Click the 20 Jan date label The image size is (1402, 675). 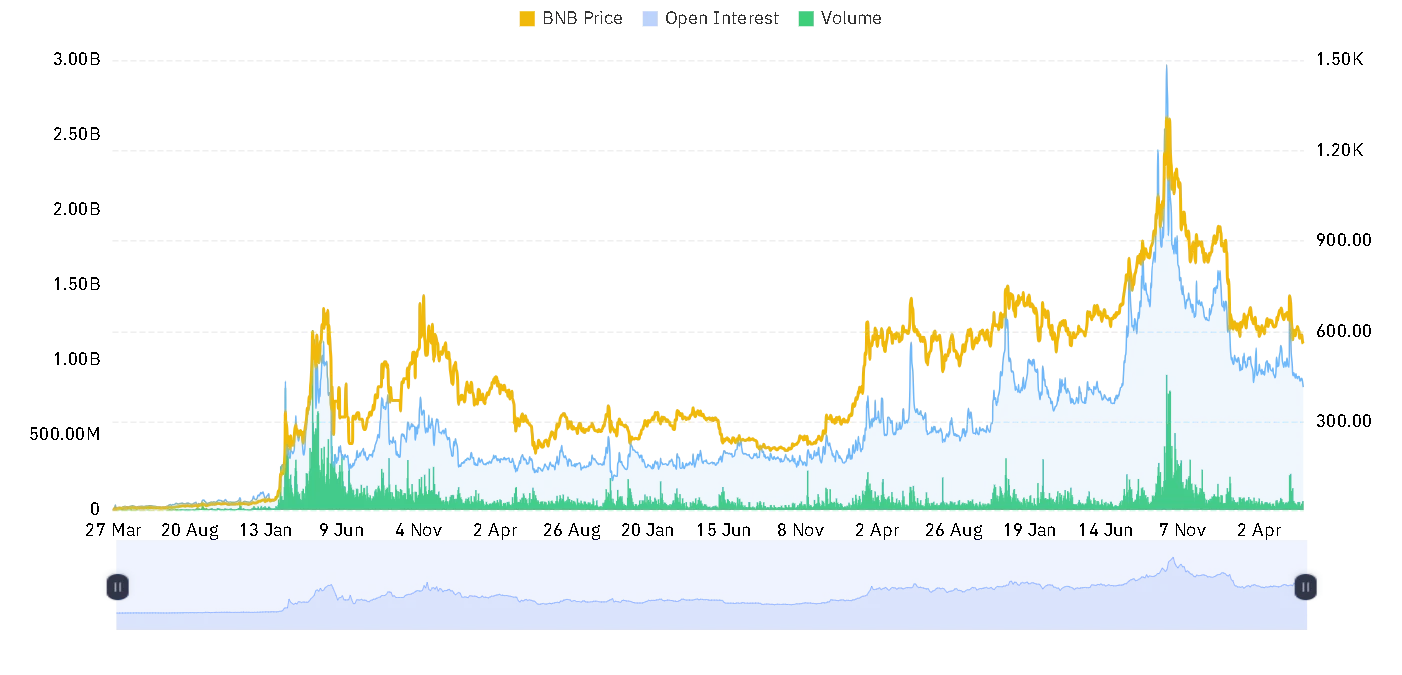coord(647,530)
